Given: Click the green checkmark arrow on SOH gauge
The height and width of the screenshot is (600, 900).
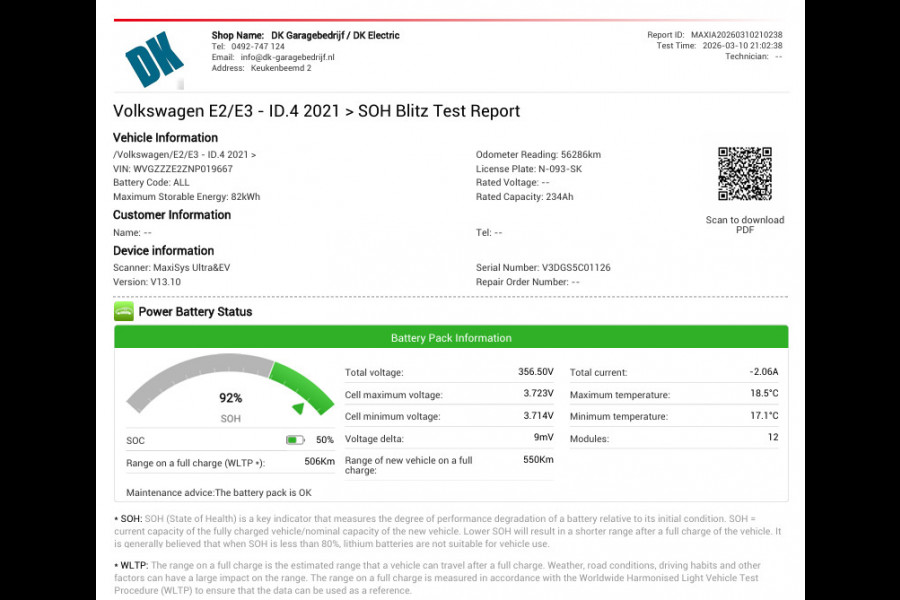Looking at the screenshot, I should tap(298, 408).
